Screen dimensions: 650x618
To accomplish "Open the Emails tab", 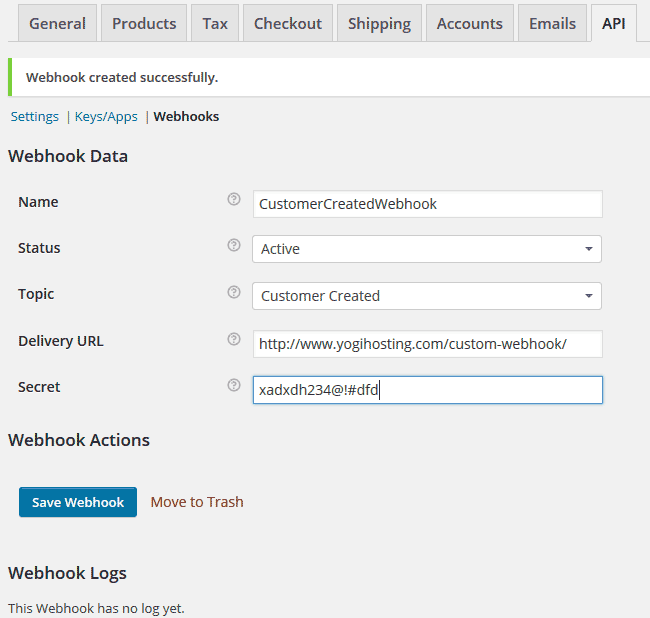I will [552, 23].
